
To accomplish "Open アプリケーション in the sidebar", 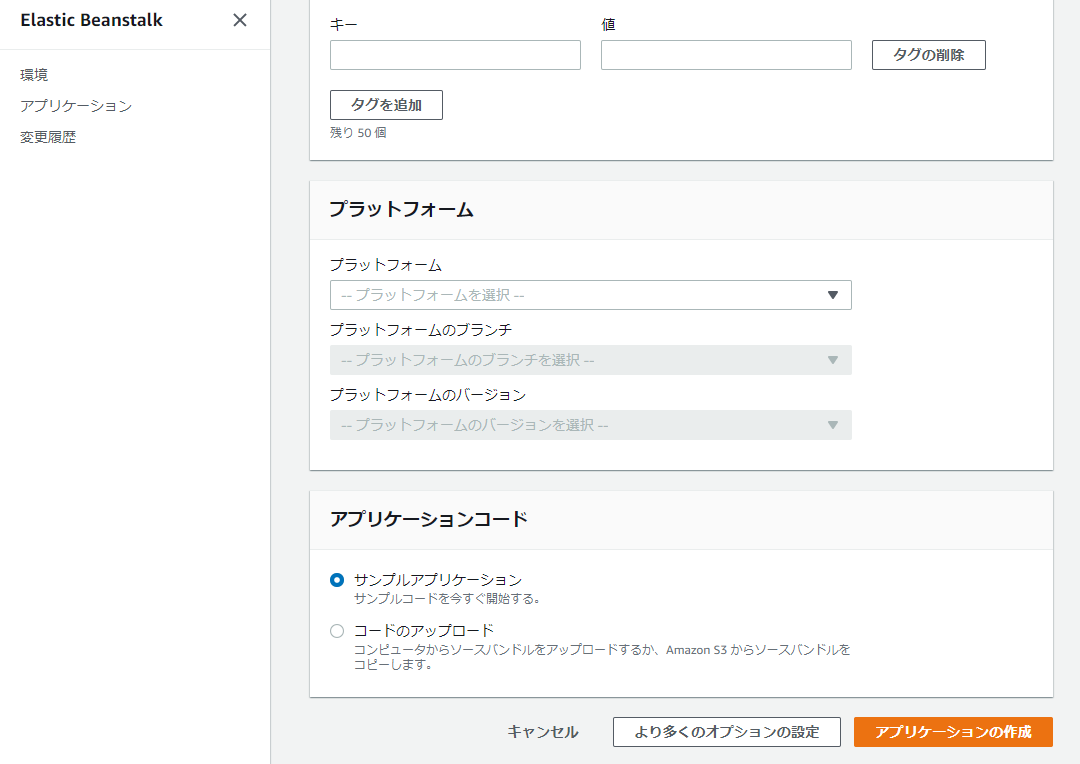I will point(76,106).
